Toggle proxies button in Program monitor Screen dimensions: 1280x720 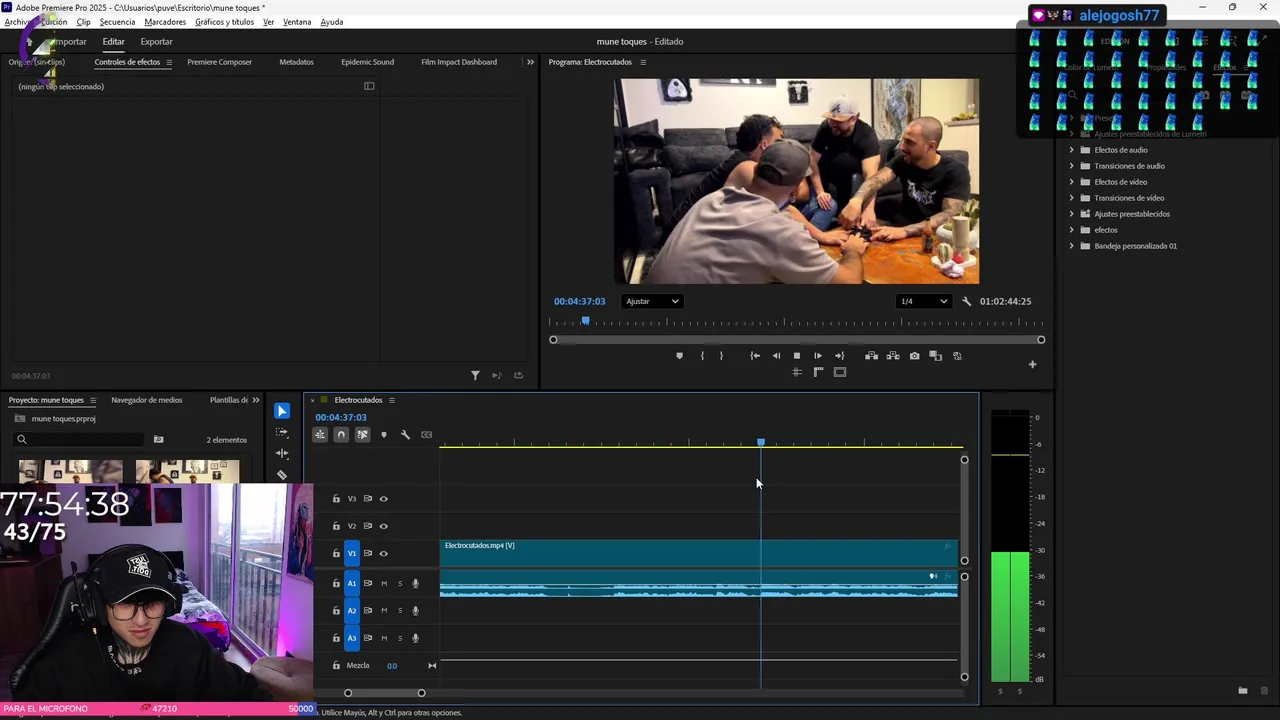point(957,356)
